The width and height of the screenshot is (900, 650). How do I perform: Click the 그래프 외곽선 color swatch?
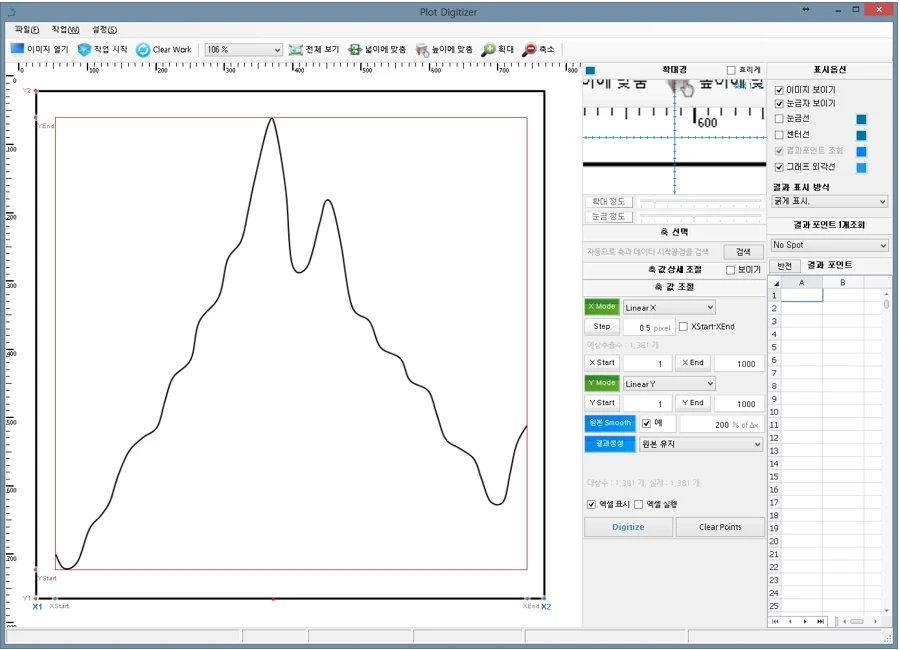coord(861,168)
